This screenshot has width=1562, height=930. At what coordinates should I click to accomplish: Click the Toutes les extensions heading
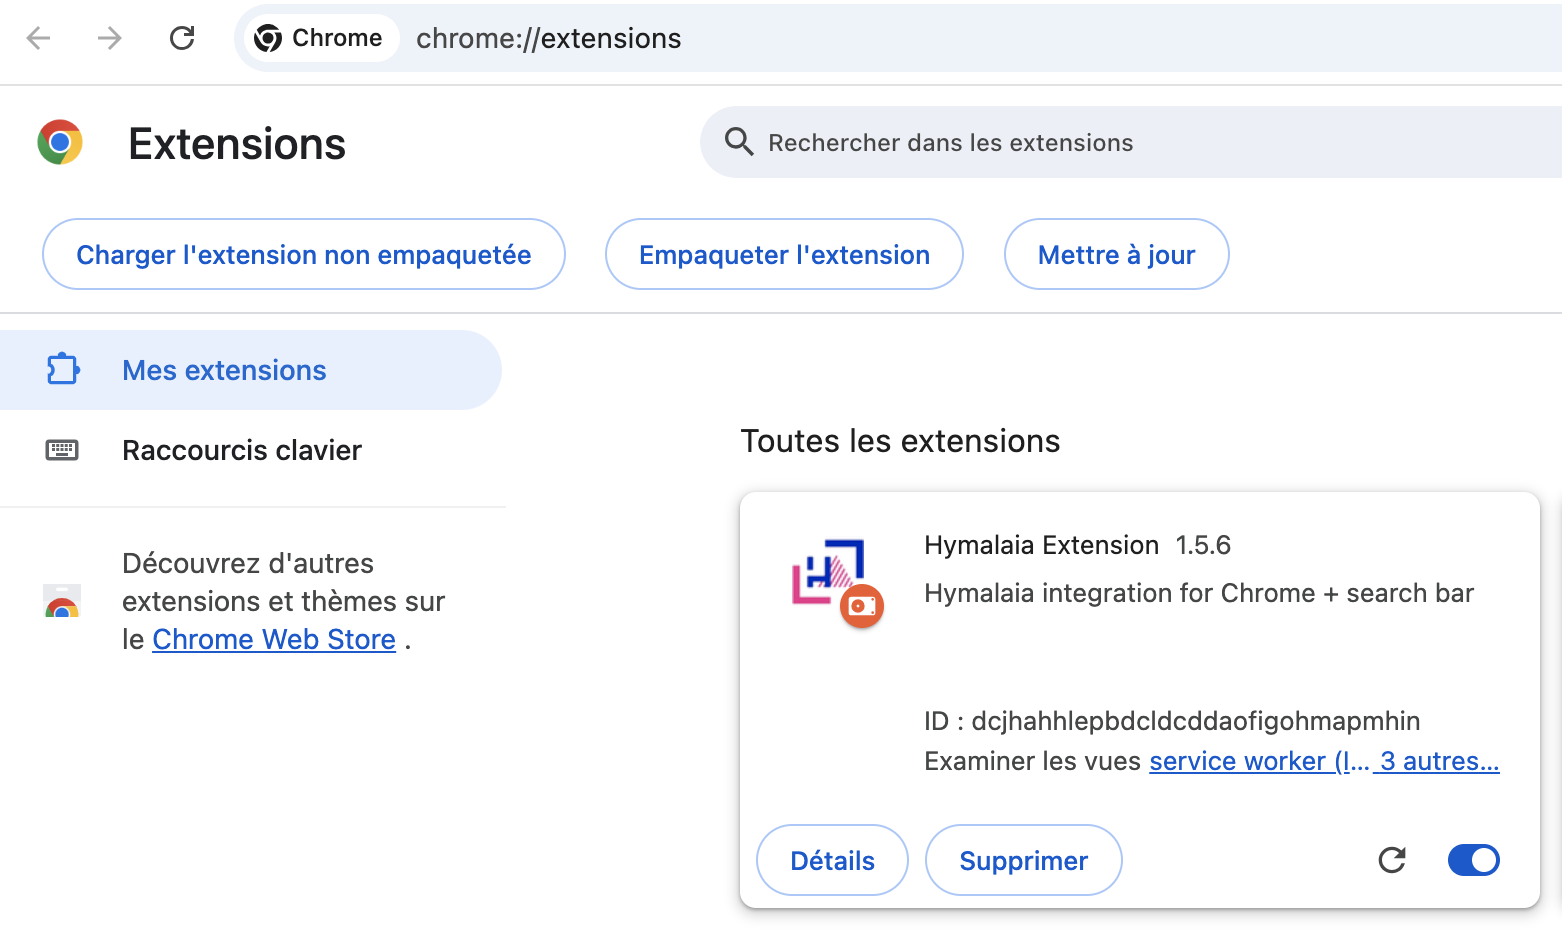900,441
